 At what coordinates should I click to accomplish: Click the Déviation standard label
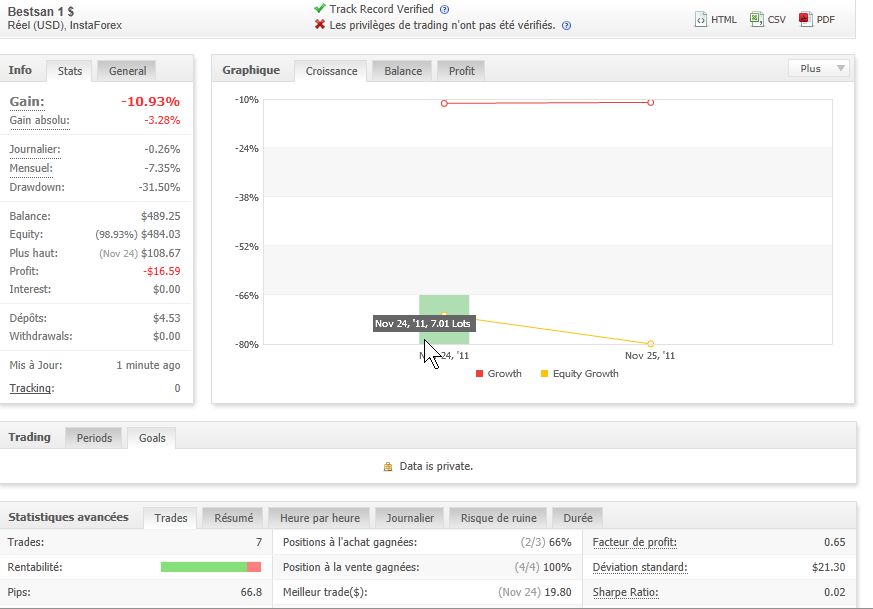[x=640, y=567]
